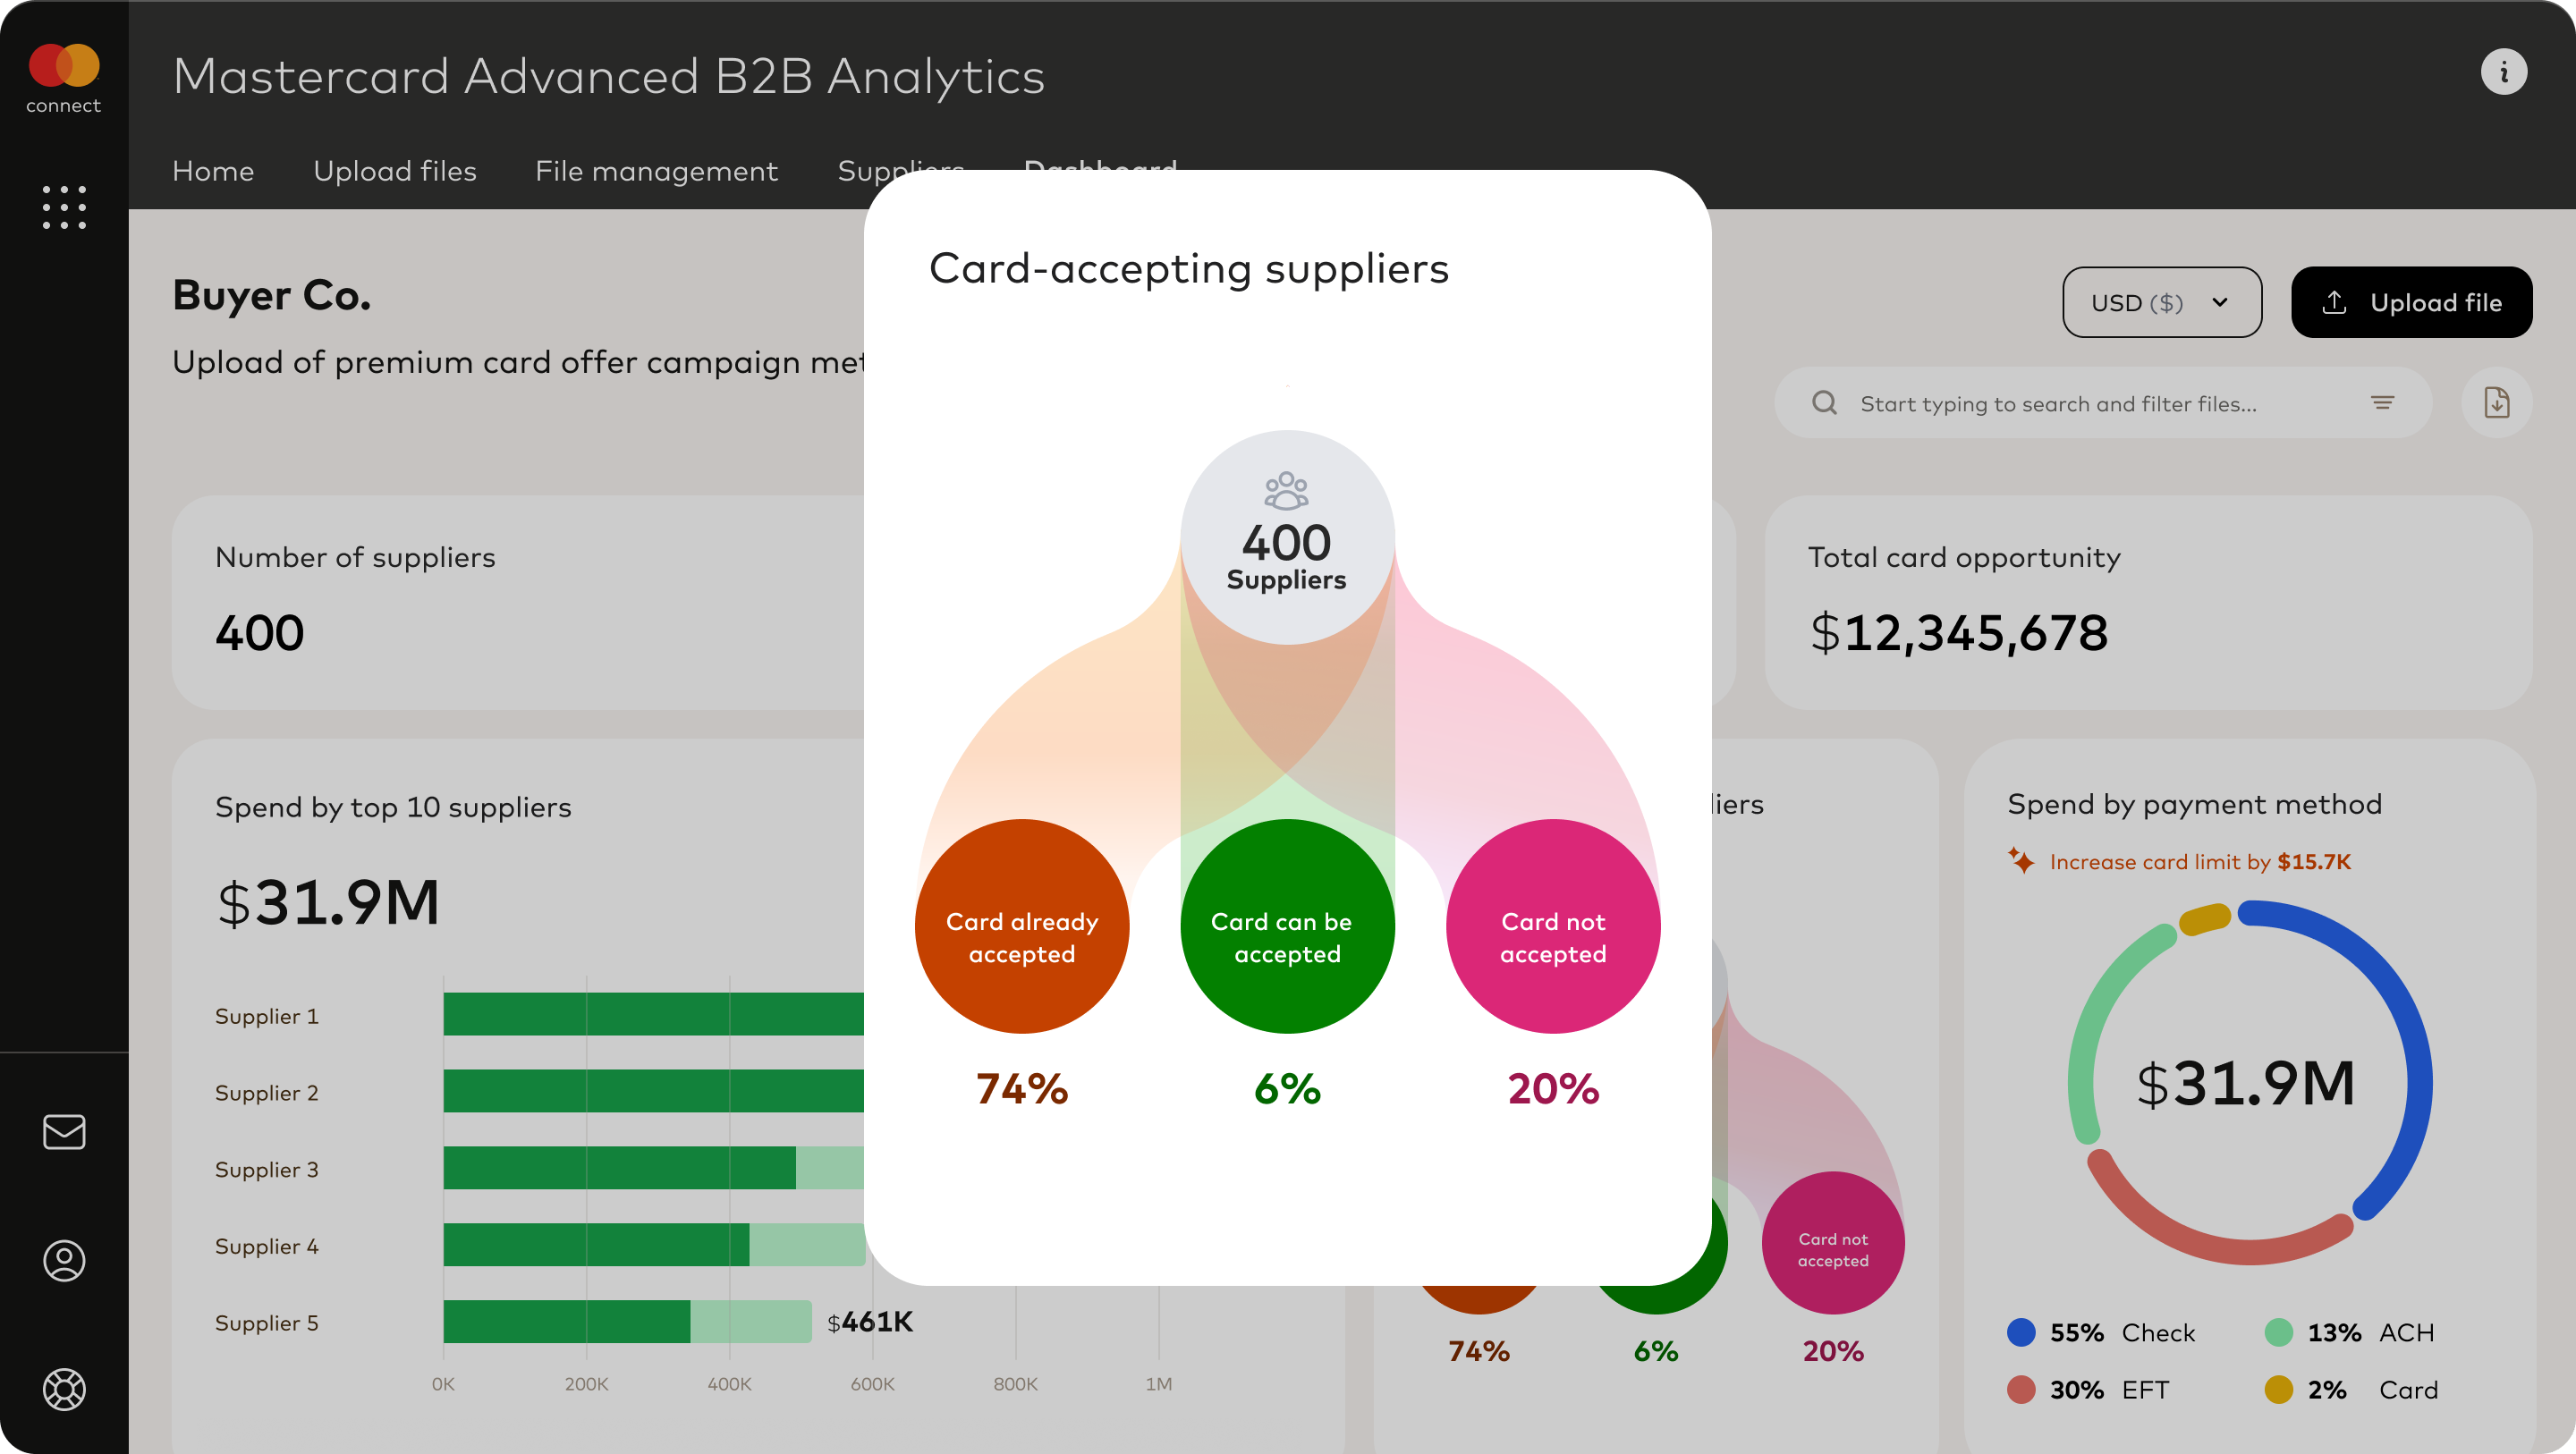Open the filter lines icon in search bar
The width and height of the screenshot is (2576, 1454).
pos(2382,403)
